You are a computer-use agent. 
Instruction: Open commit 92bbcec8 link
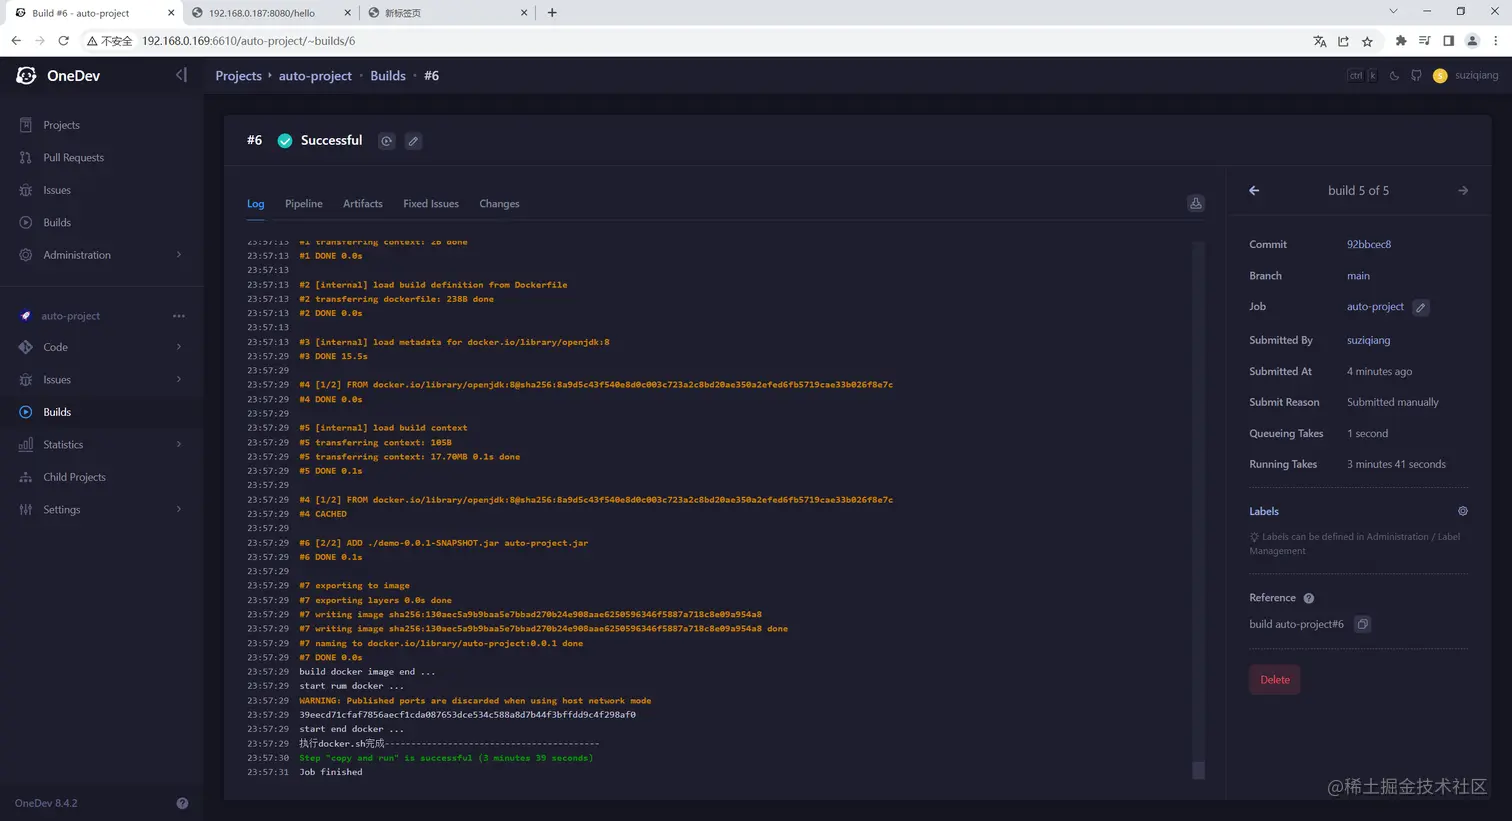click(1369, 245)
